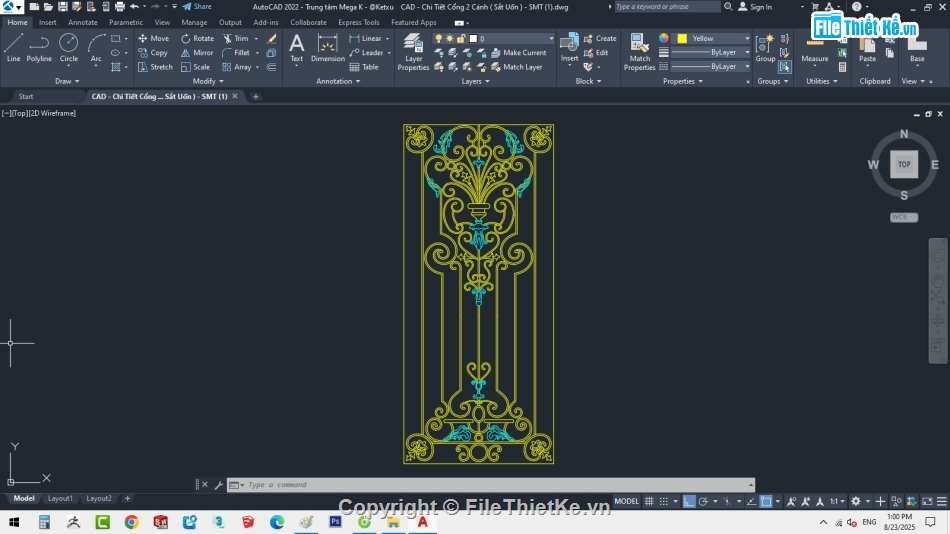Add a Linear dimension
The width and height of the screenshot is (950, 534).
(x=365, y=38)
